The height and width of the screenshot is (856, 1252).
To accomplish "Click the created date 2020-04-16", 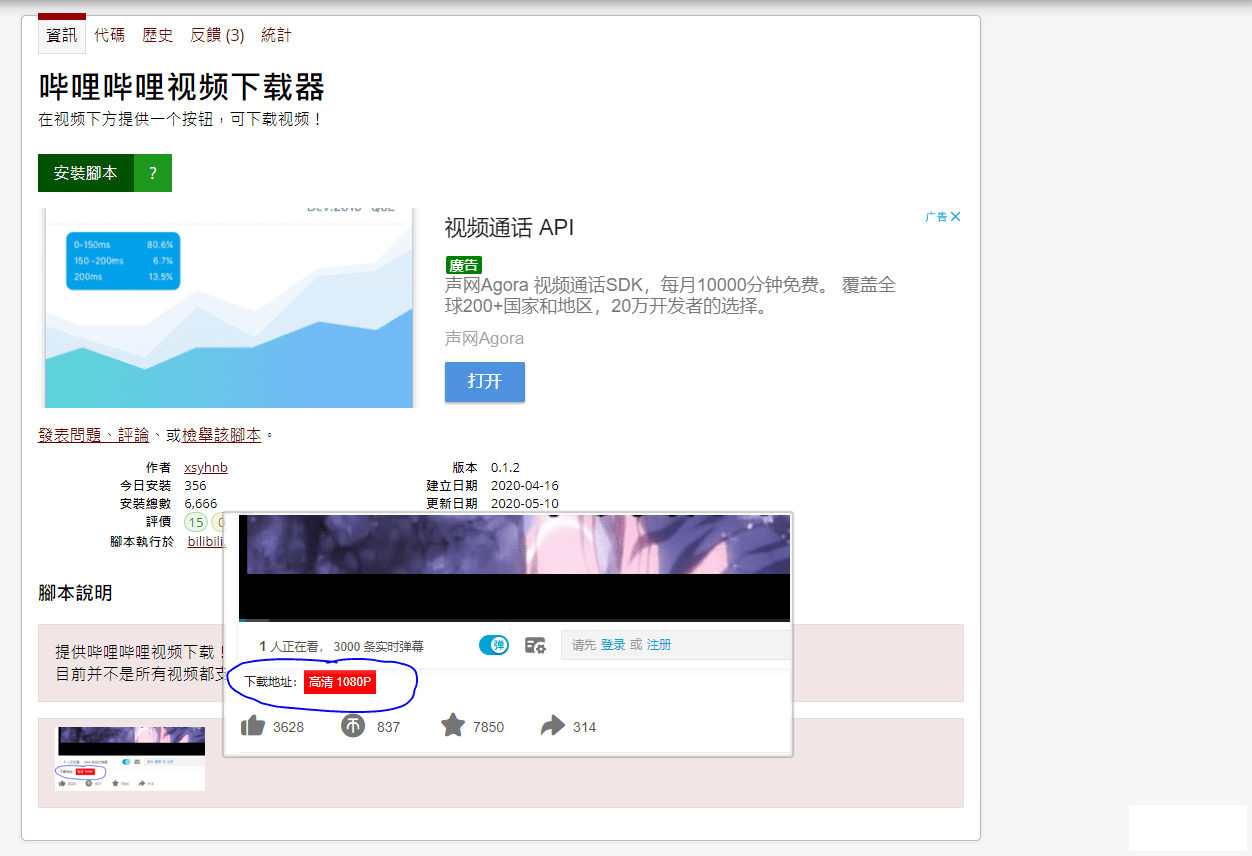I will (x=525, y=485).
